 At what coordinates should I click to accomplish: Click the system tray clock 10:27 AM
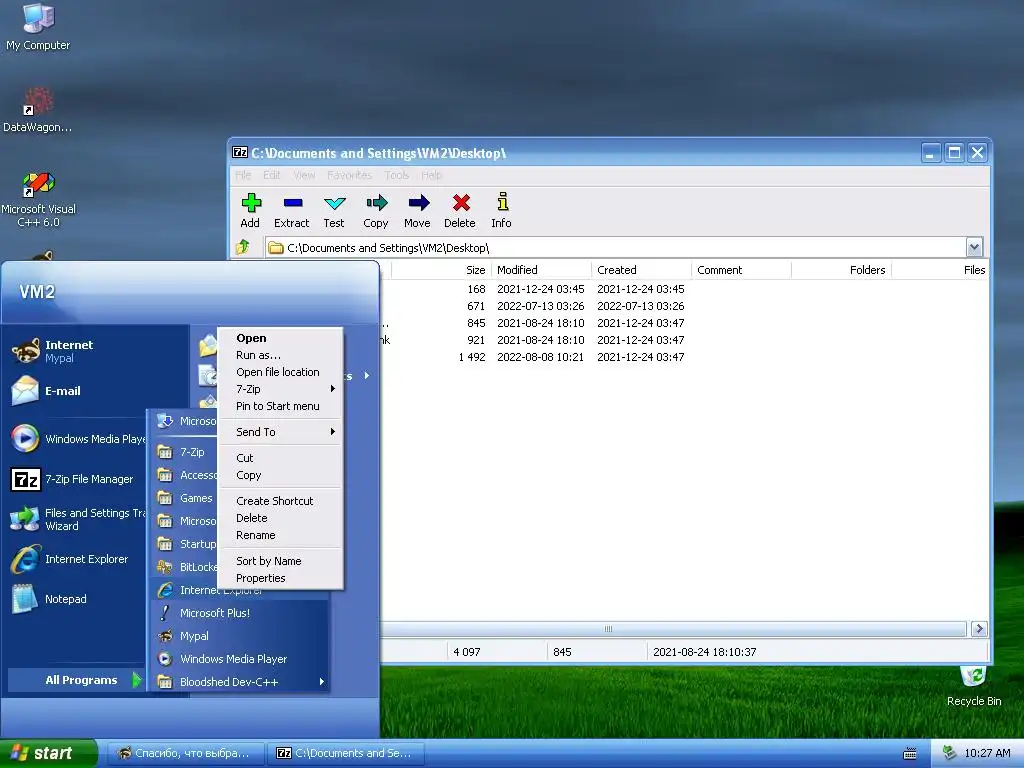(987, 753)
